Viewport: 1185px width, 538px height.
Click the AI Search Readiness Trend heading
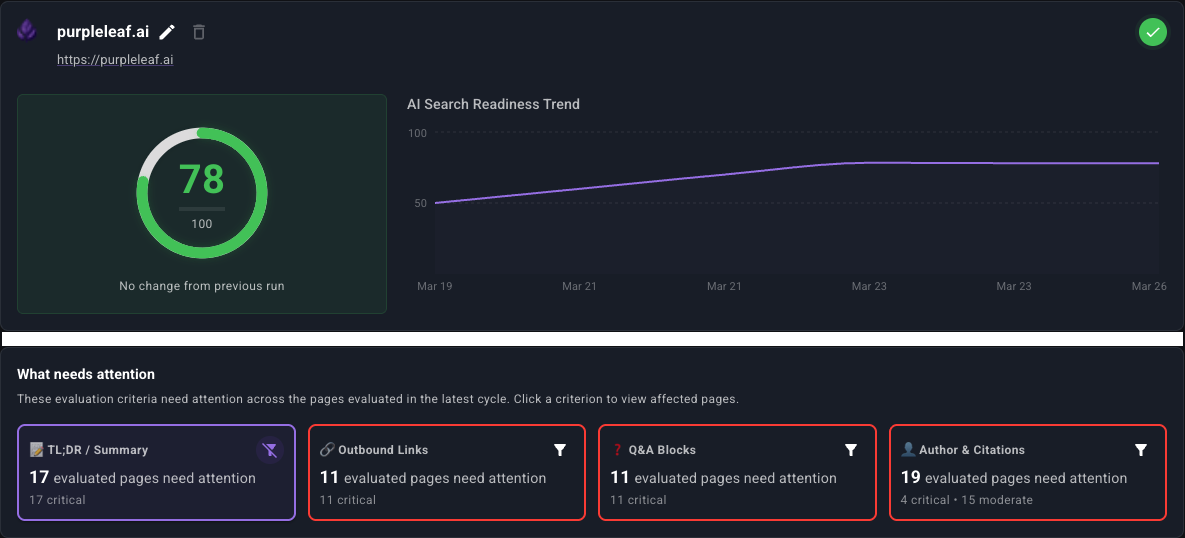[x=493, y=104]
